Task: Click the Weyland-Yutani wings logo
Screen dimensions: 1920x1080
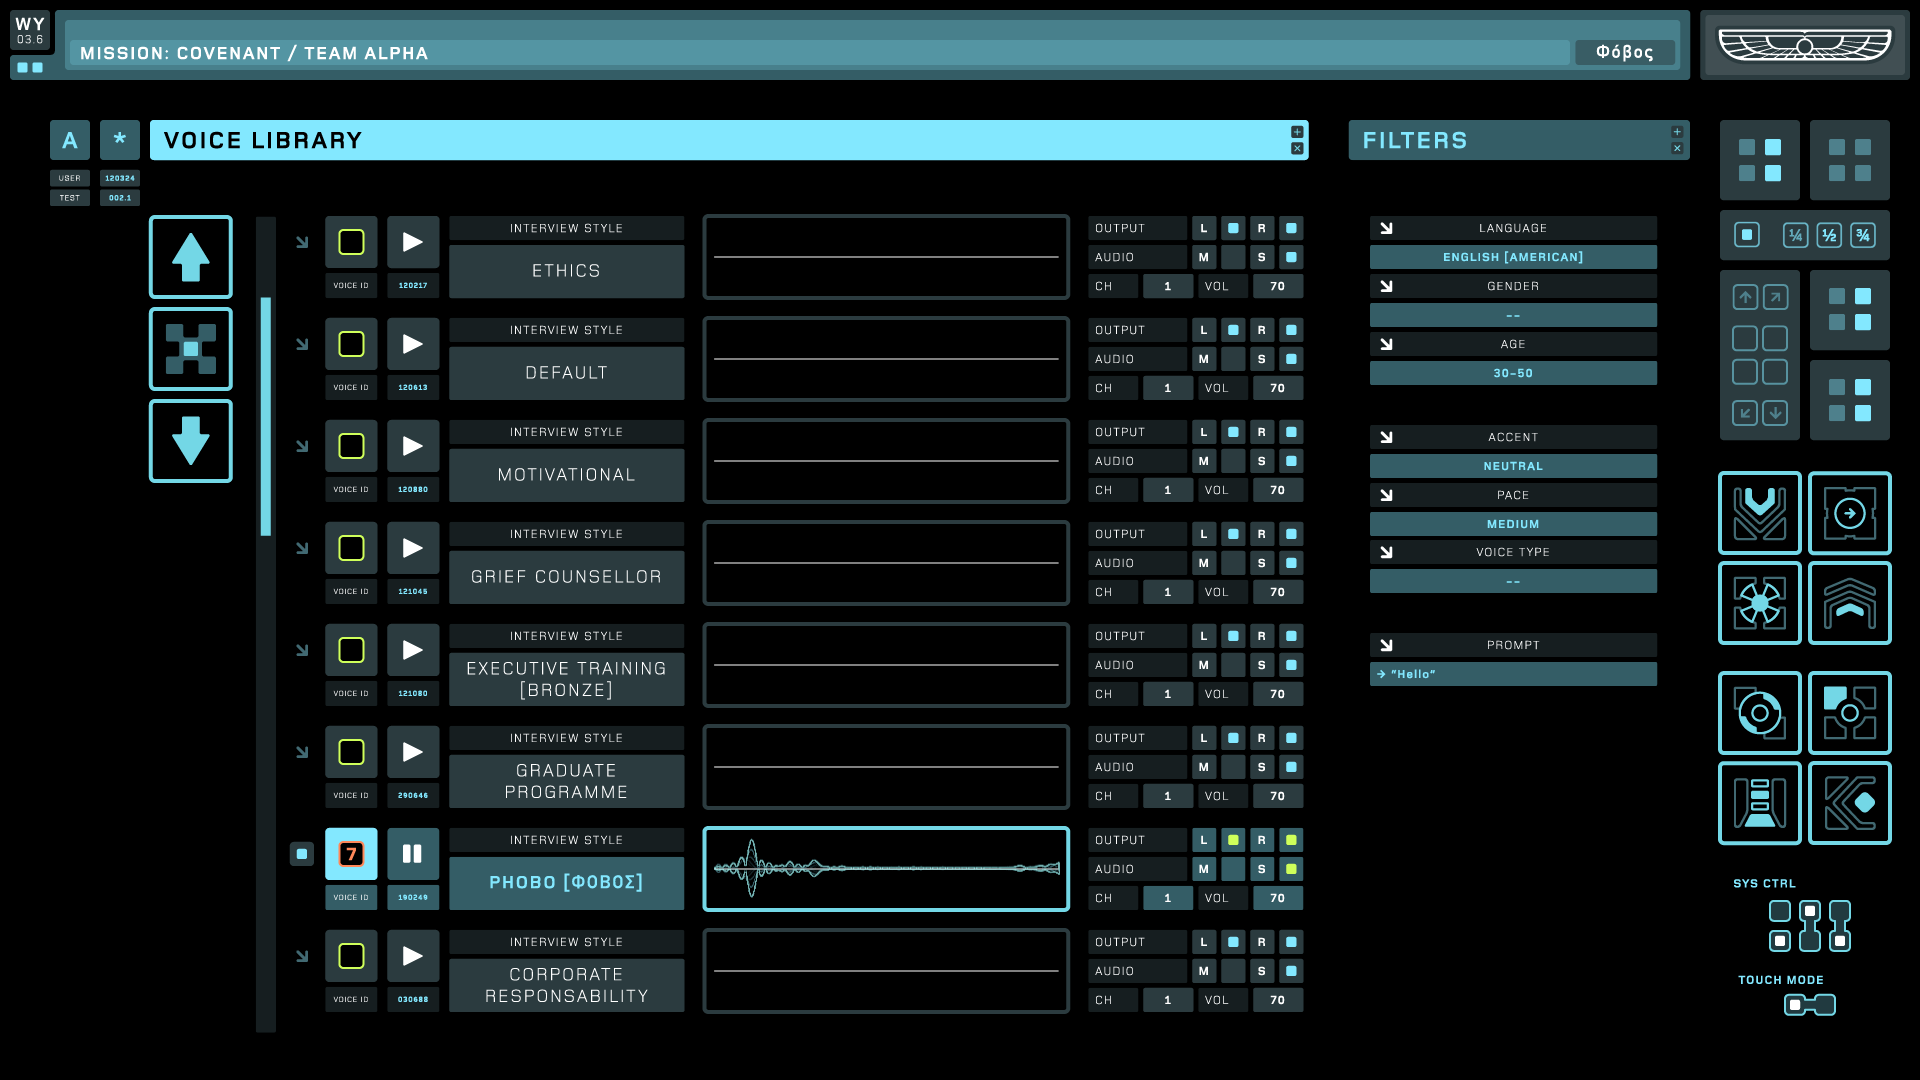Action: [1804, 45]
